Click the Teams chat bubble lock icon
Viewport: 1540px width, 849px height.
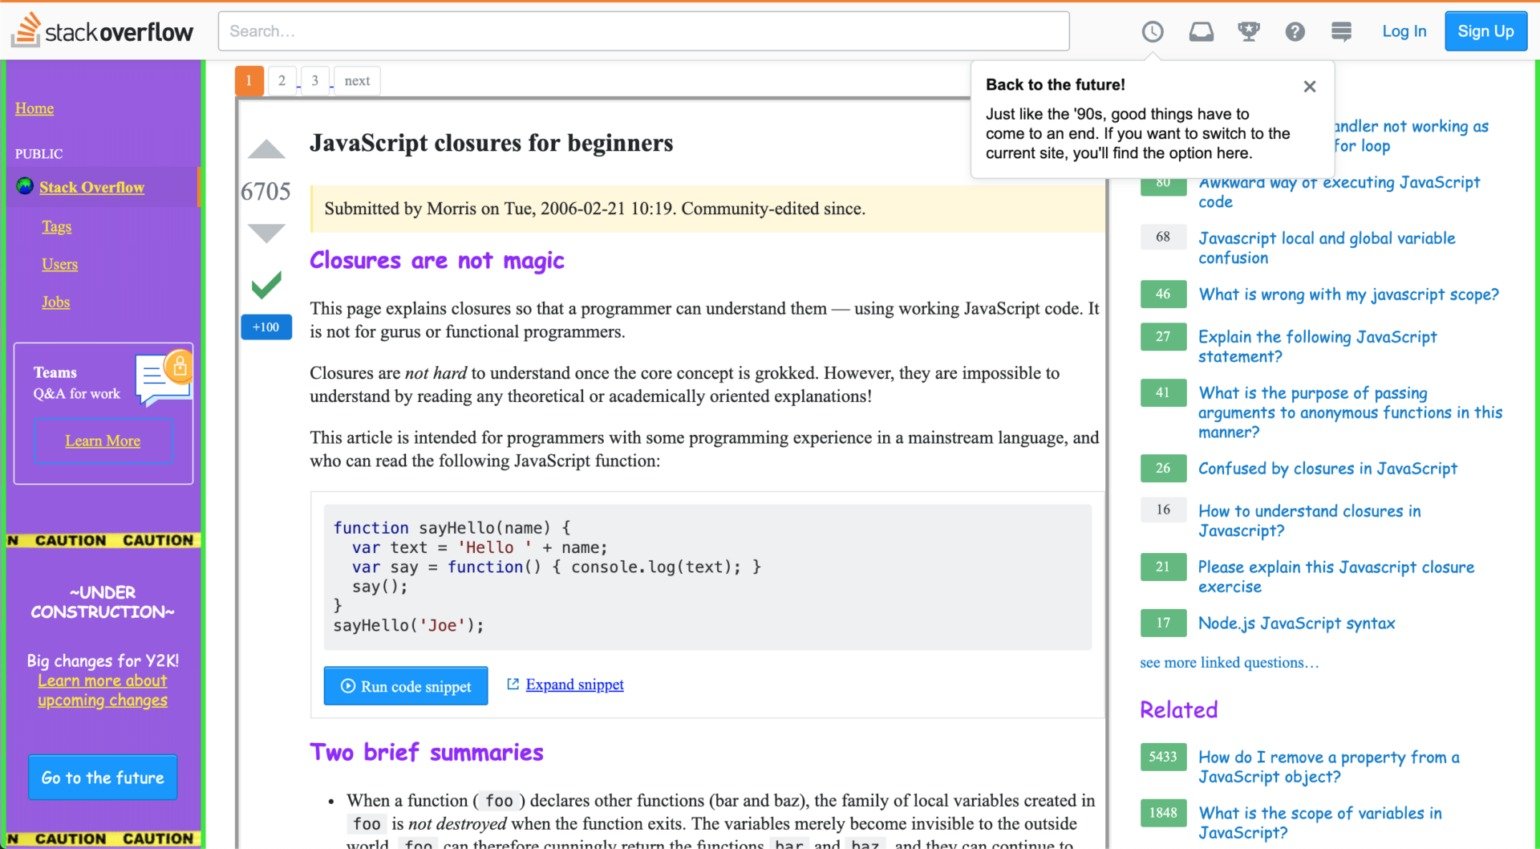(163, 378)
